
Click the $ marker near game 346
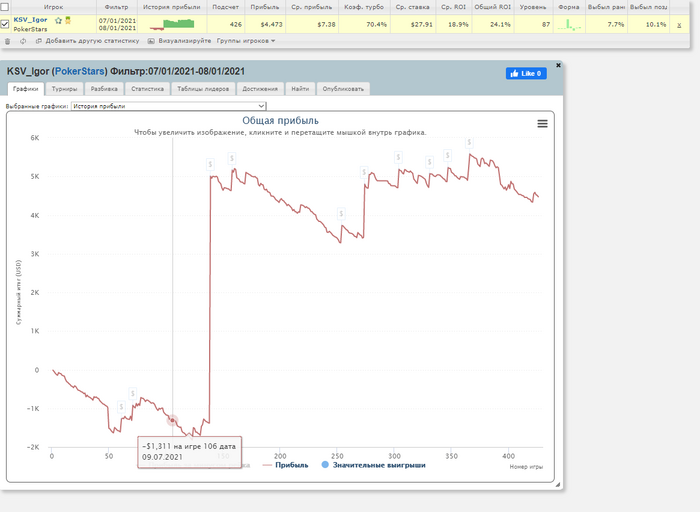[447, 156]
